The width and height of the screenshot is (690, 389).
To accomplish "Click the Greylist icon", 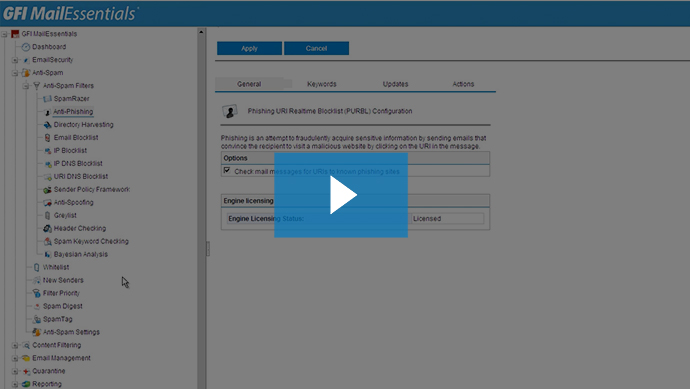I will coord(48,216).
